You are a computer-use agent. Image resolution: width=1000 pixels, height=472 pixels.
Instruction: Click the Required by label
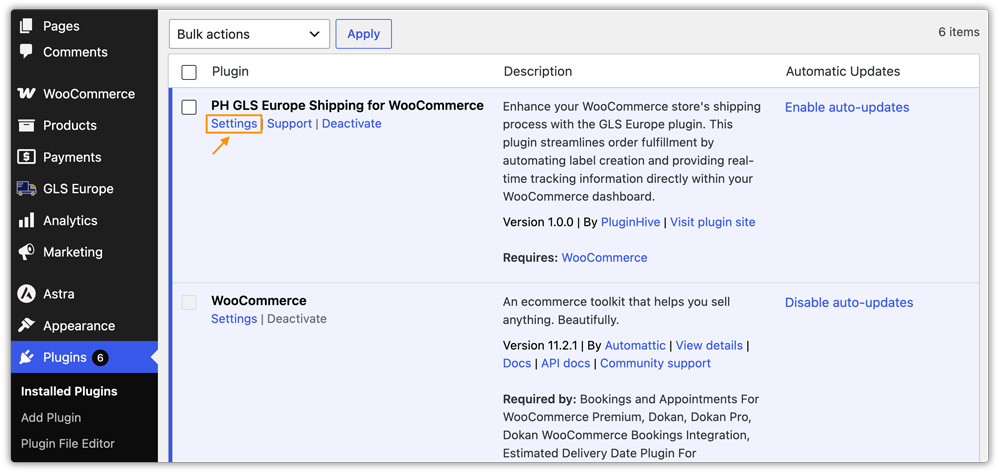(540, 399)
